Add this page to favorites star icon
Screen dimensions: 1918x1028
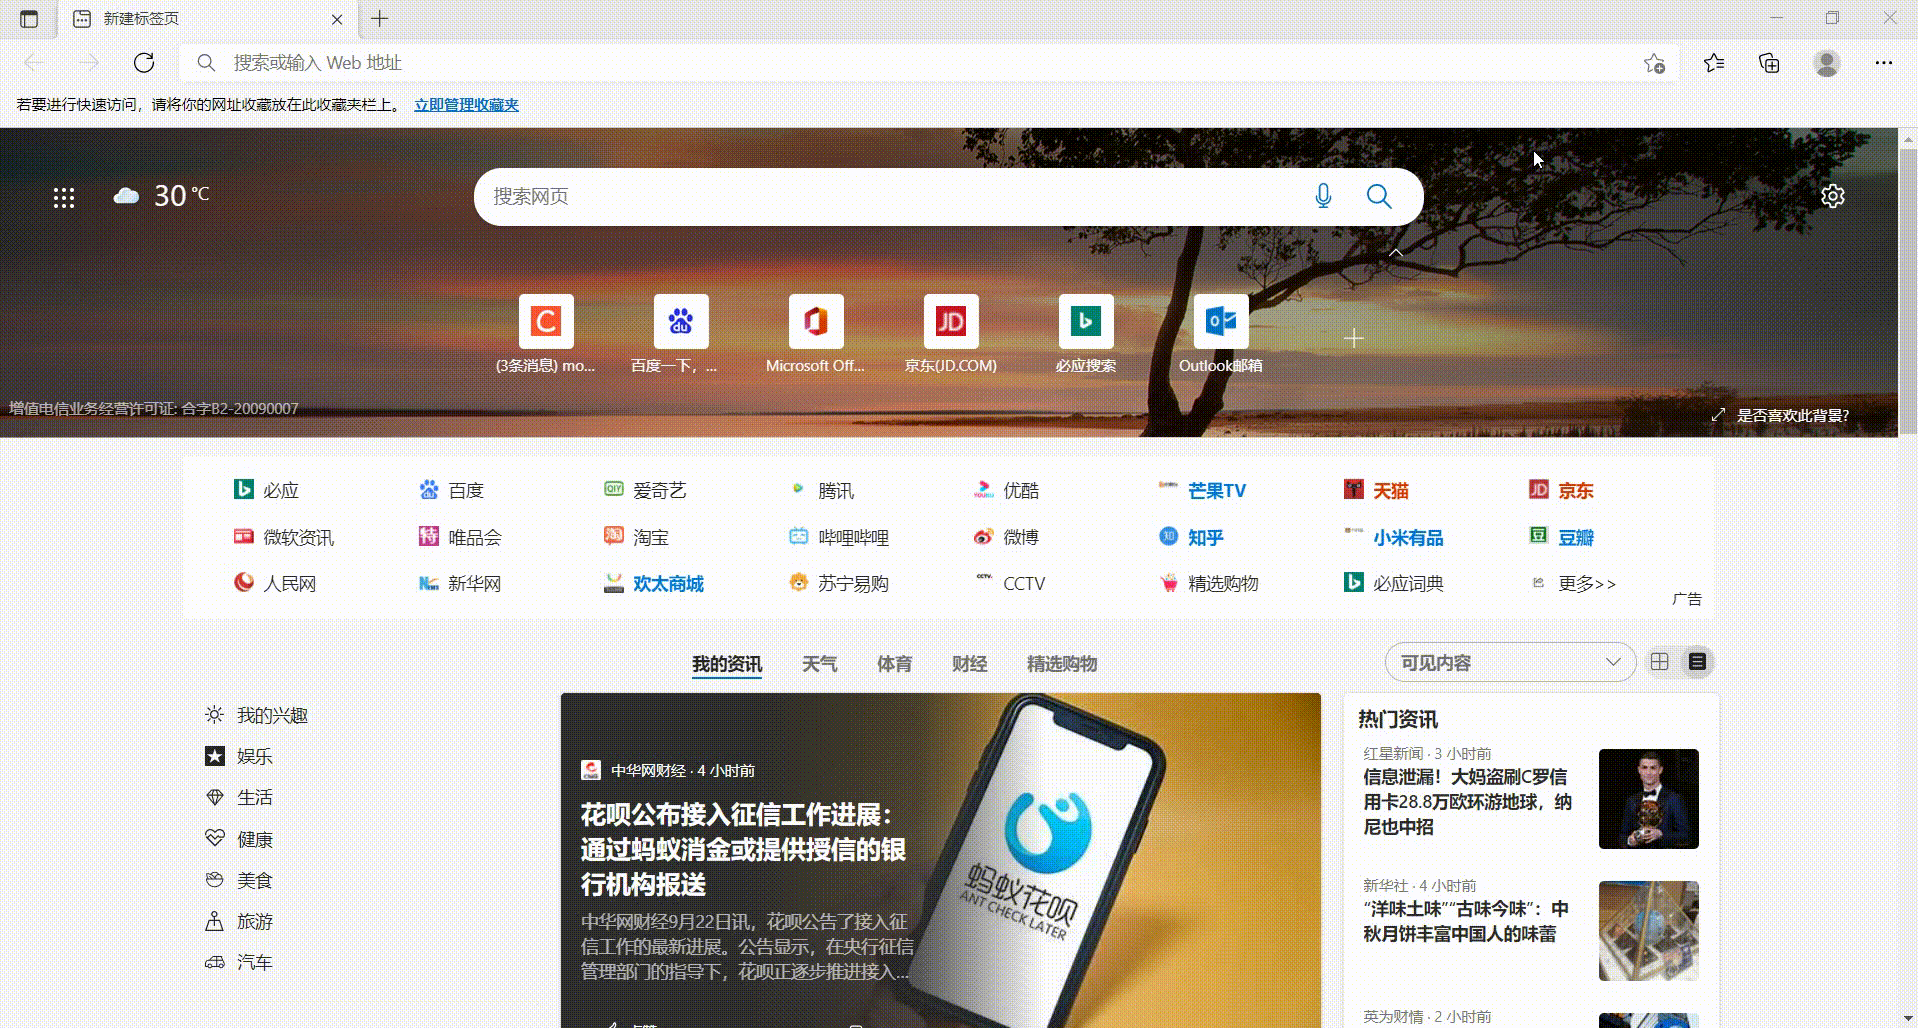pos(1654,63)
